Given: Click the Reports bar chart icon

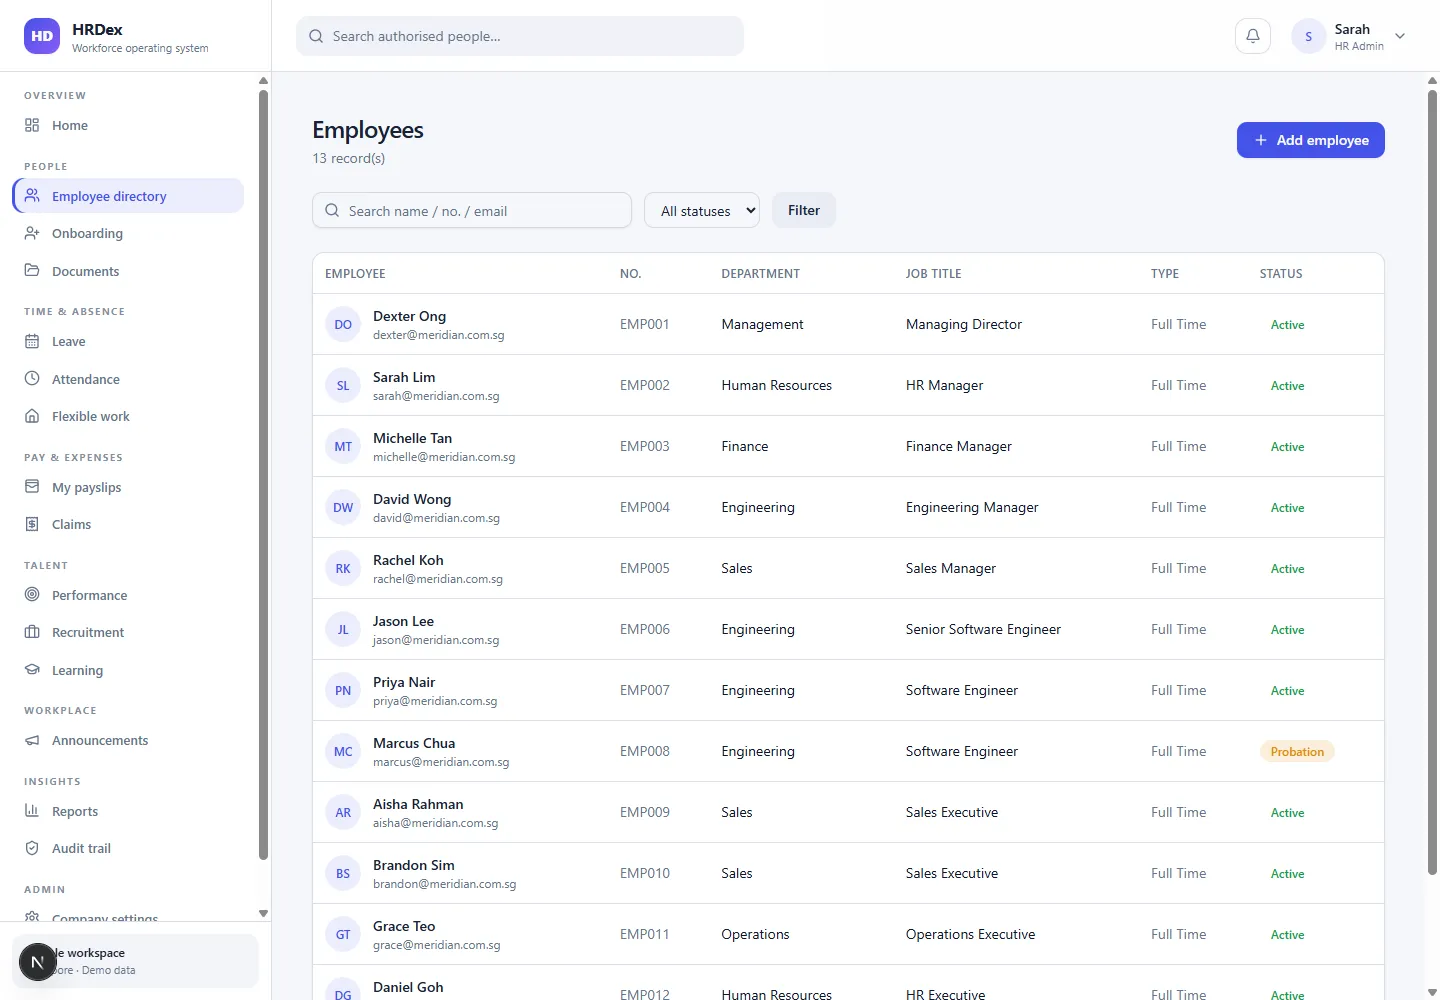Looking at the screenshot, I should coord(32,811).
